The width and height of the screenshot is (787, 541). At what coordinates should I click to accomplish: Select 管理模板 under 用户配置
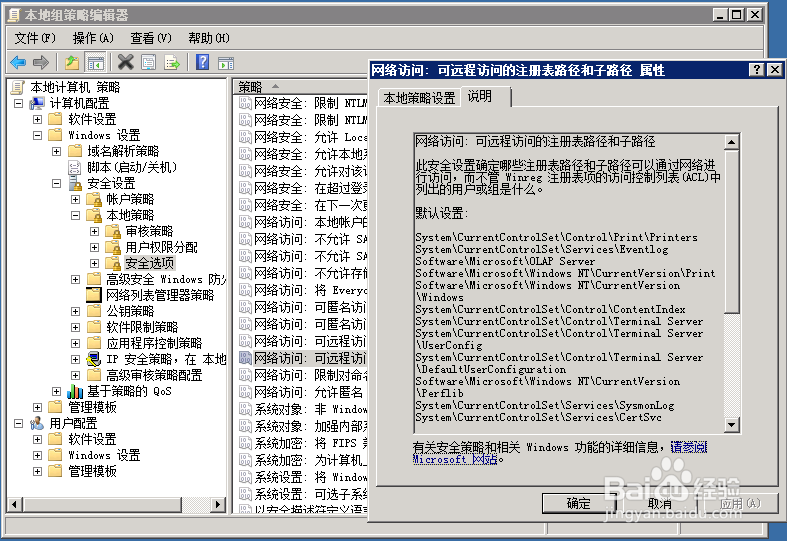pyautogui.click(x=92, y=471)
